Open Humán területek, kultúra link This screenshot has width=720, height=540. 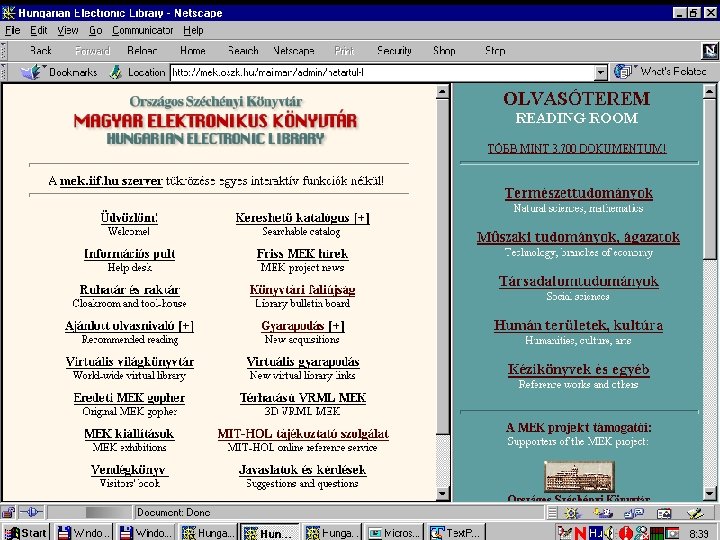[578, 326]
